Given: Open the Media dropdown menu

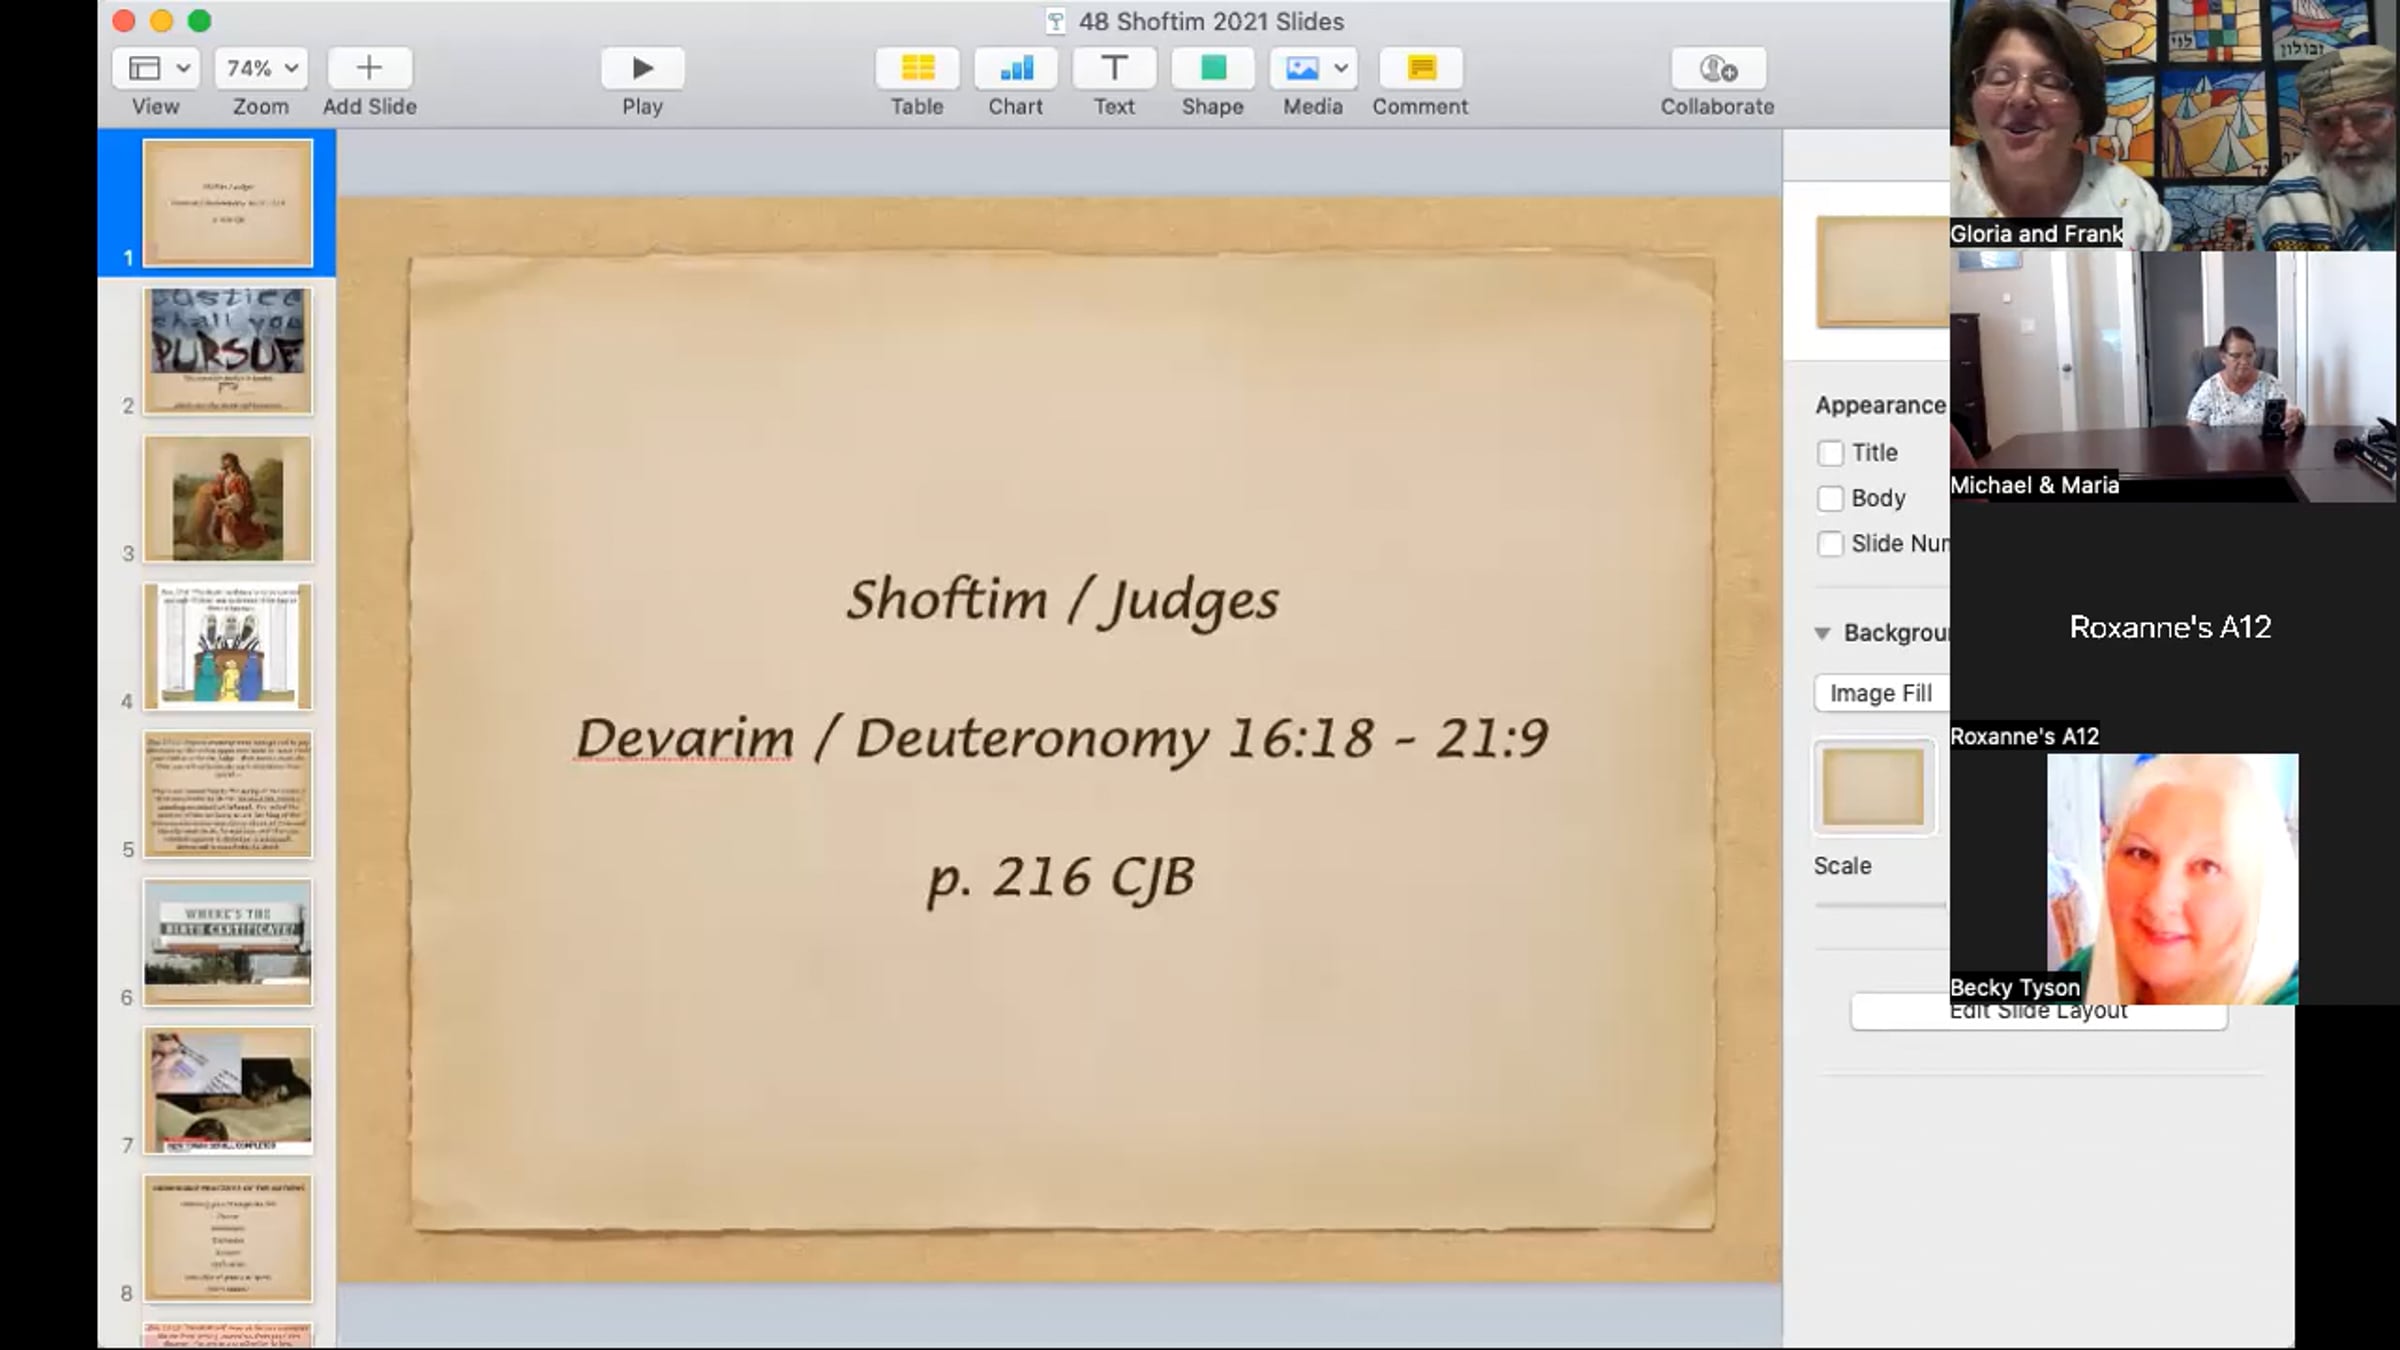Looking at the screenshot, I should pos(1313,68).
